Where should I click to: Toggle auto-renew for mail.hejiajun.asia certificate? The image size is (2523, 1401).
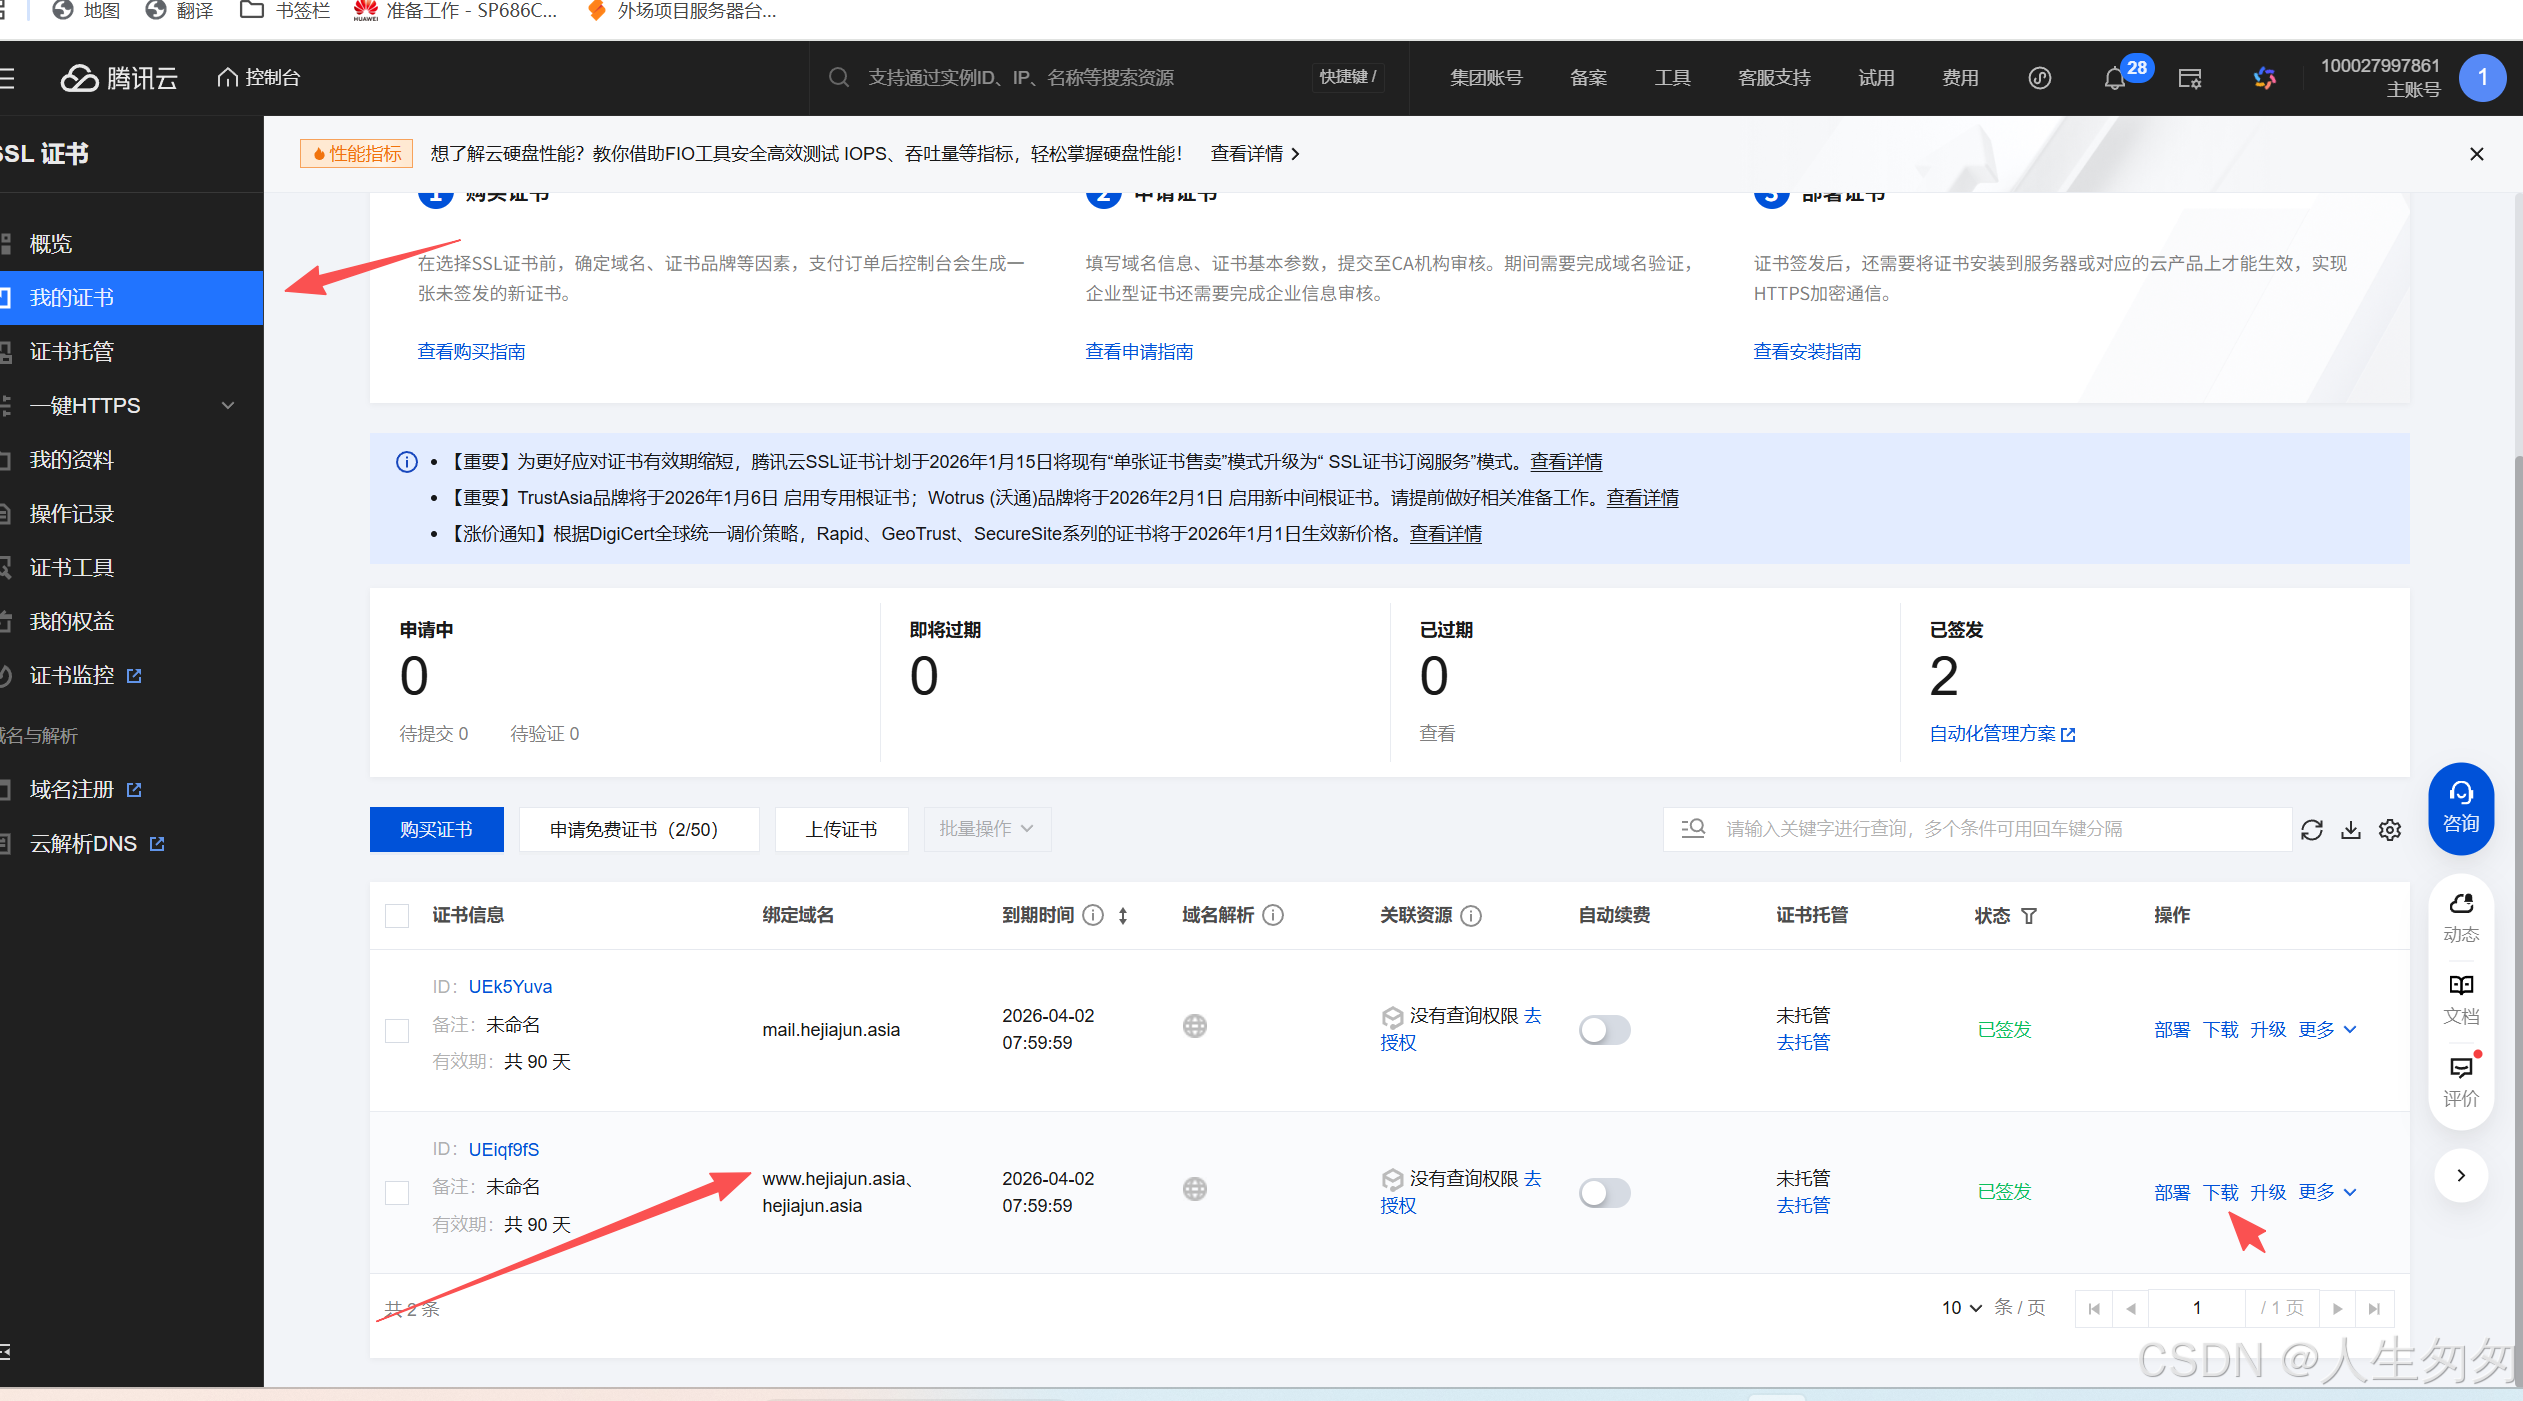tap(1604, 1029)
